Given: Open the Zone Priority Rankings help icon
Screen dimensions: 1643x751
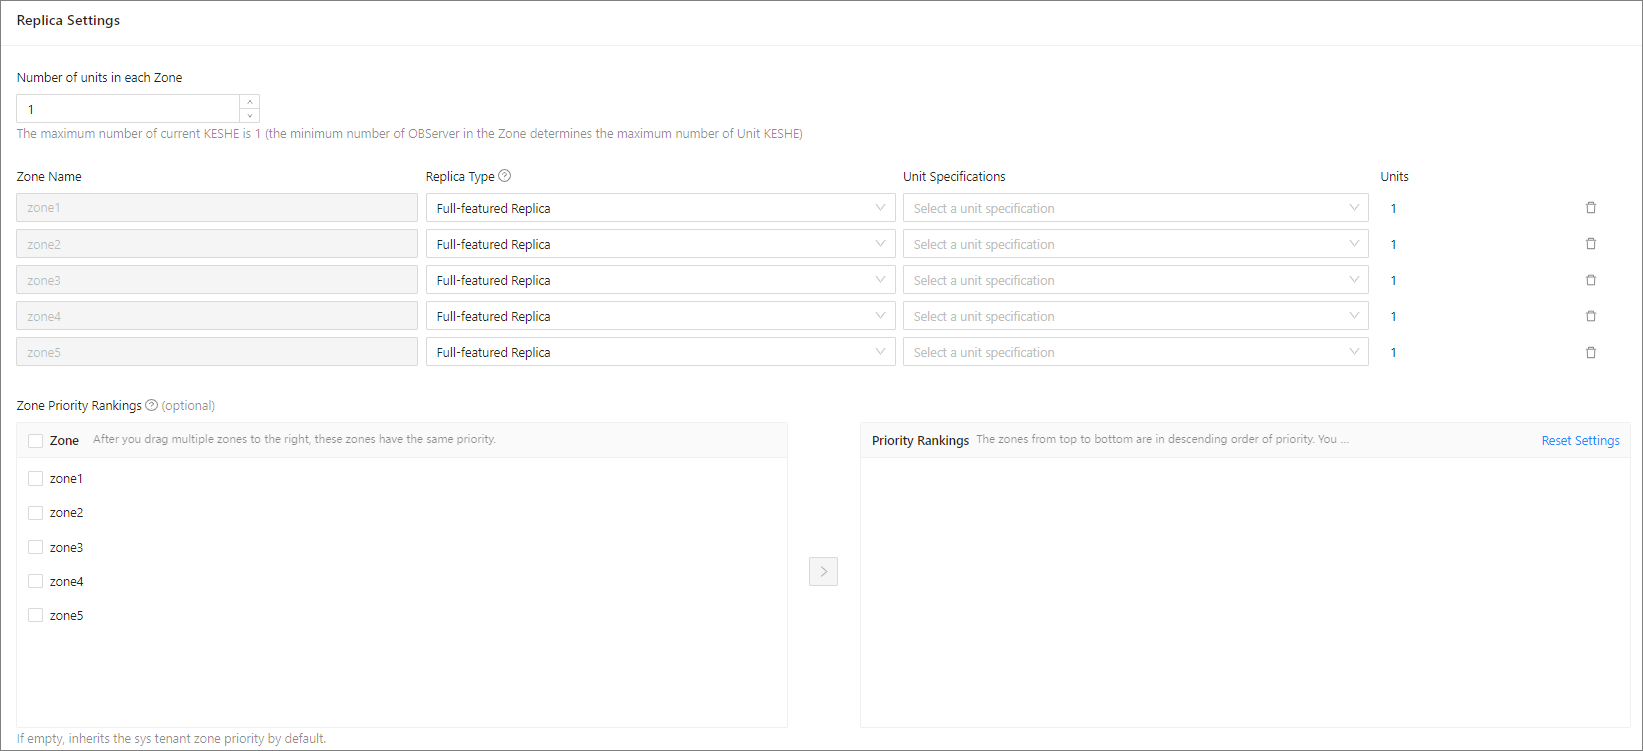Looking at the screenshot, I should [152, 405].
